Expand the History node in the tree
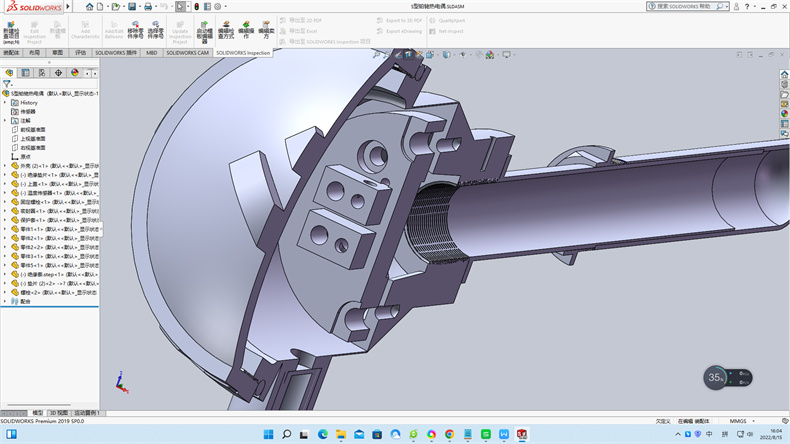 5,102
